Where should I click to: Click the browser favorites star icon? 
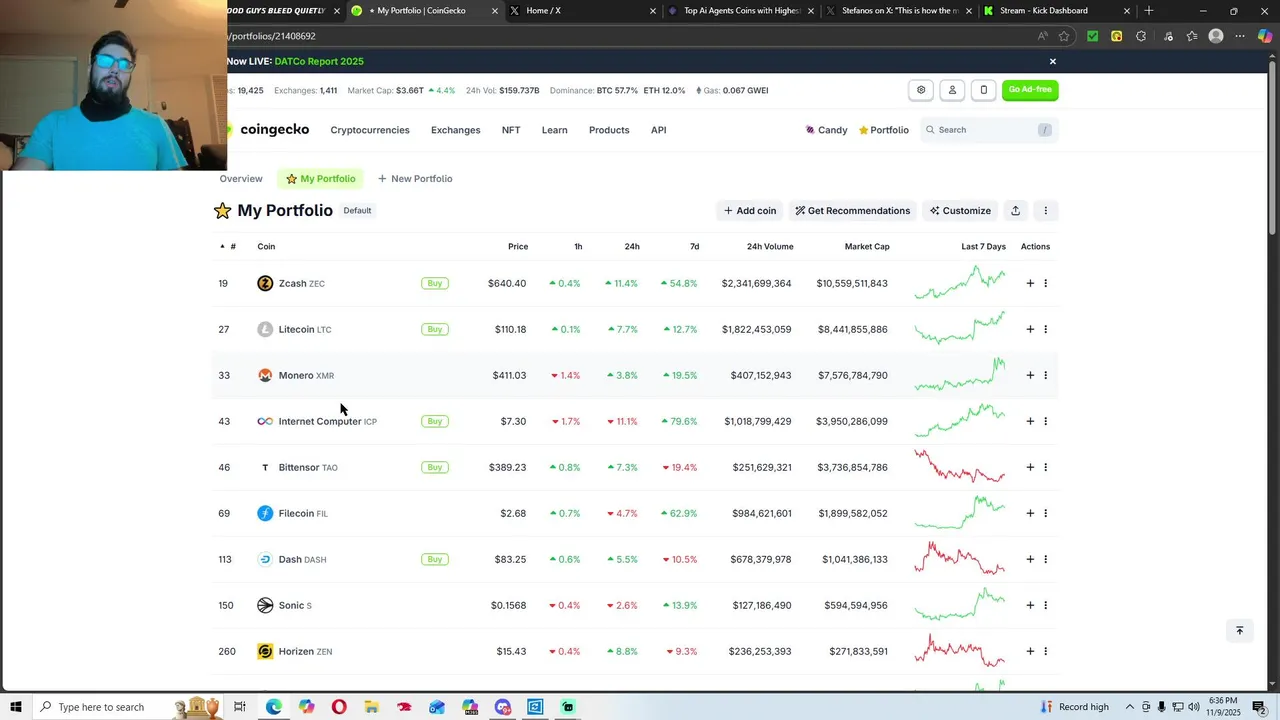click(x=1064, y=36)
